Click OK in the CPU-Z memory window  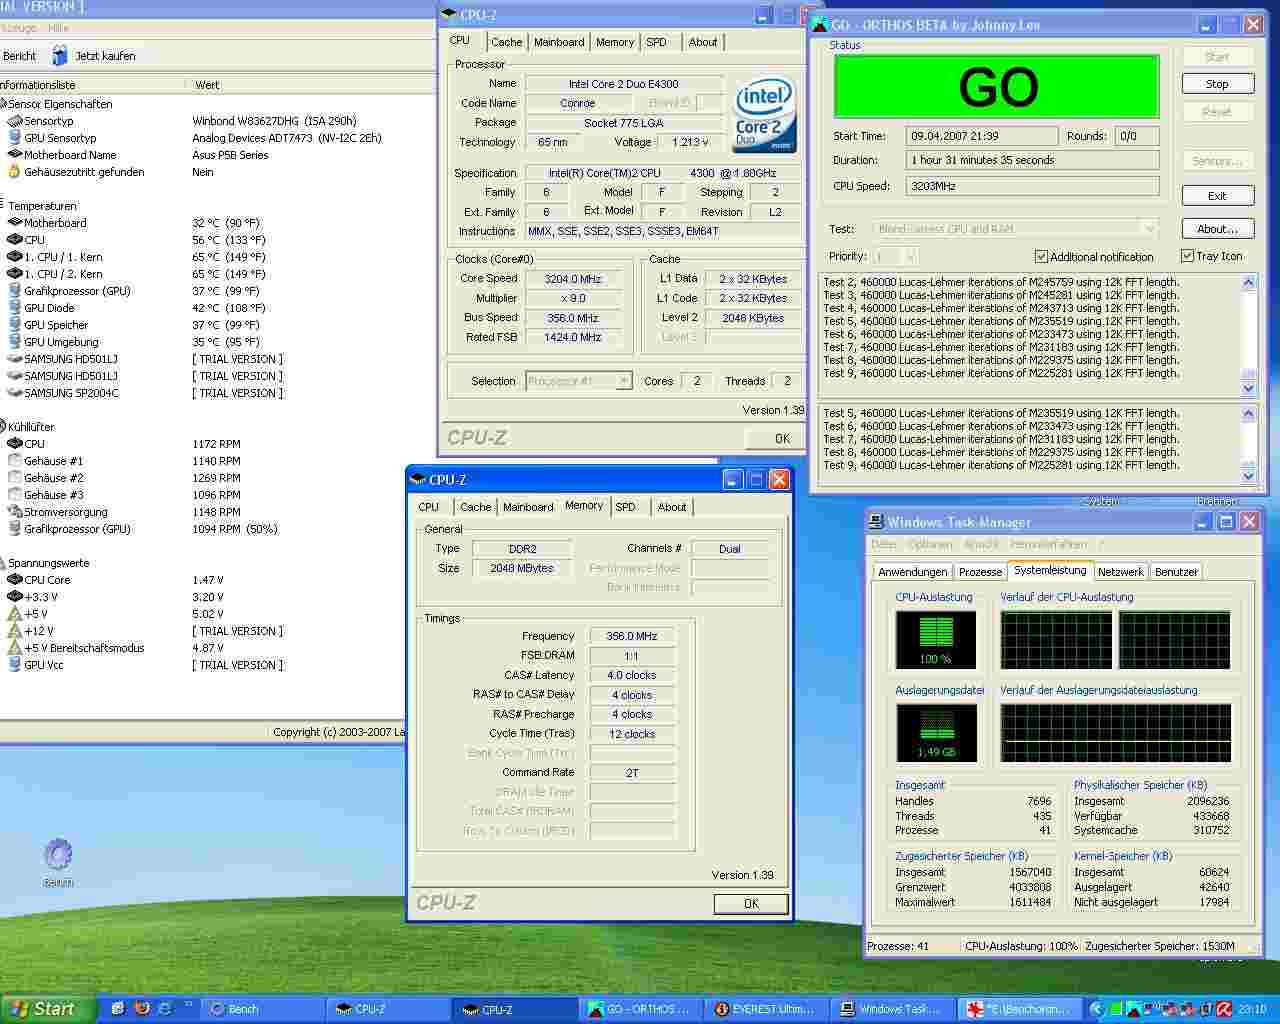751,903
